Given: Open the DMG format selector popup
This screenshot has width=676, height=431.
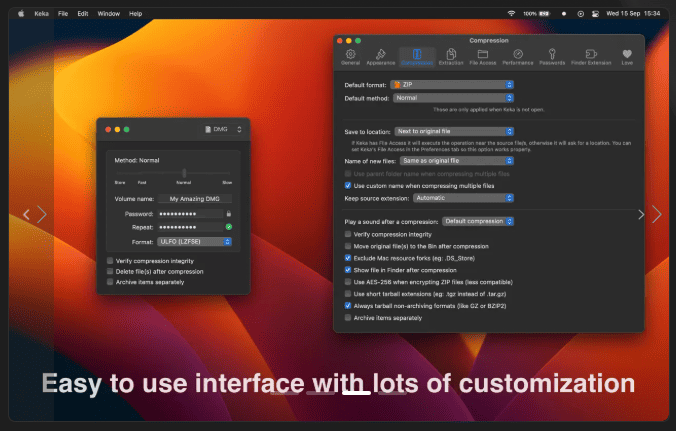Looking at the screenshot, I should [x=223, y=129].
